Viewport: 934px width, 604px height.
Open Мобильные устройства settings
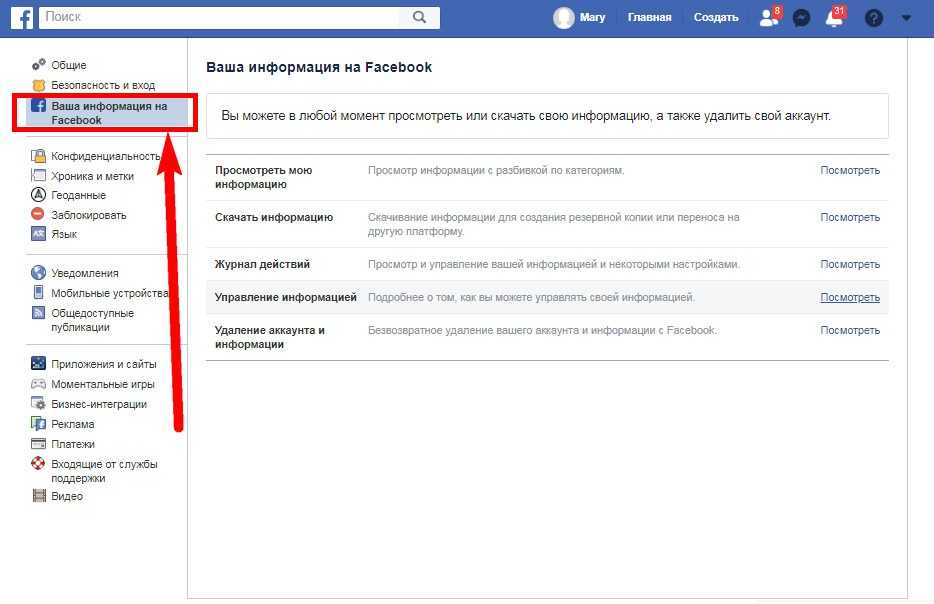pyautogui.click(x=110, y=293)
